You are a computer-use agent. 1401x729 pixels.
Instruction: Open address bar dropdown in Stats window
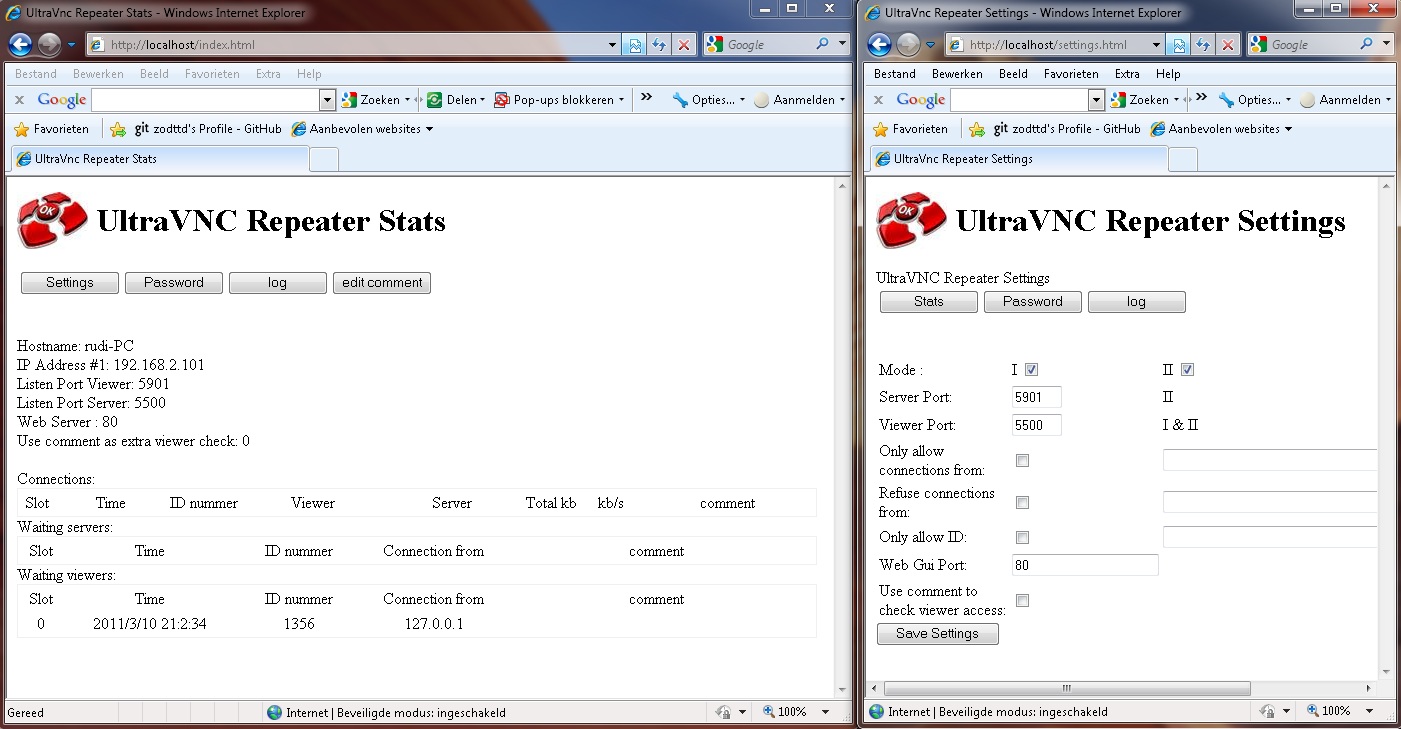[x=613, y=45]
